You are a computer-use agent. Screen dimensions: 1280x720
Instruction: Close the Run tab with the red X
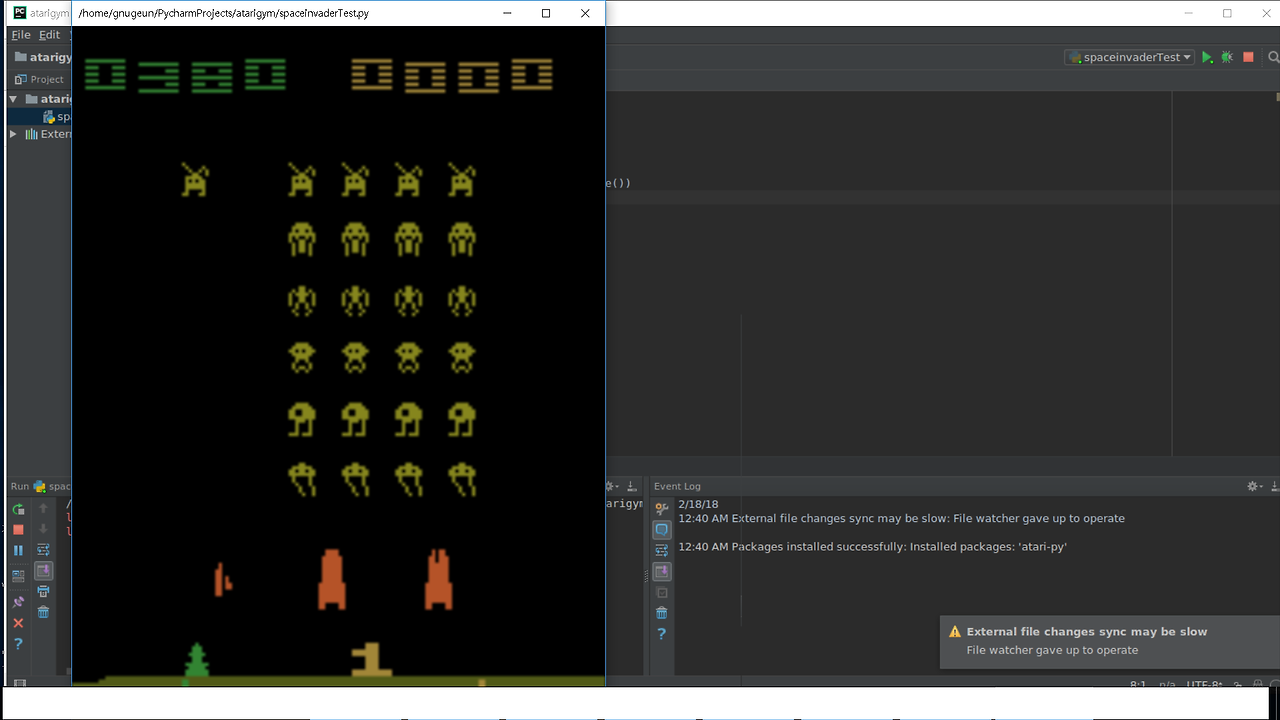pos(18,623)
